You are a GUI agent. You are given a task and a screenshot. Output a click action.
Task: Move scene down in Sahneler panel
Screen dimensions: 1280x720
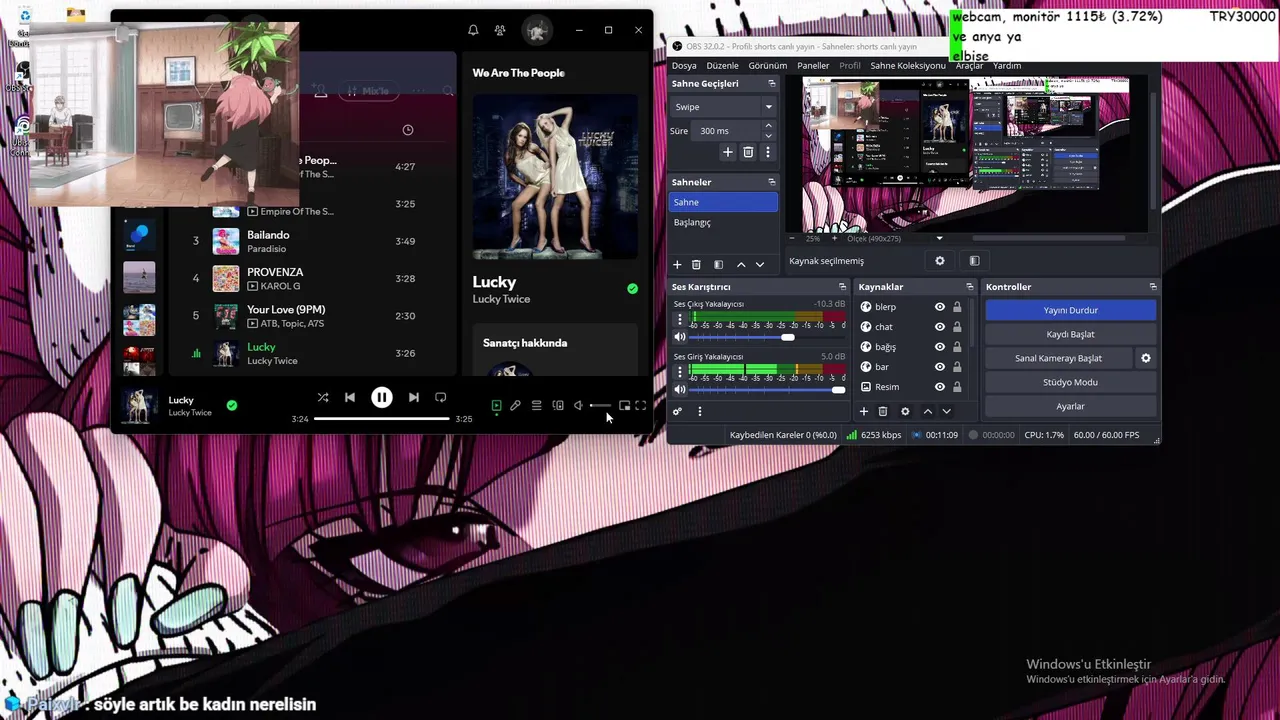(x=760, y=265)
